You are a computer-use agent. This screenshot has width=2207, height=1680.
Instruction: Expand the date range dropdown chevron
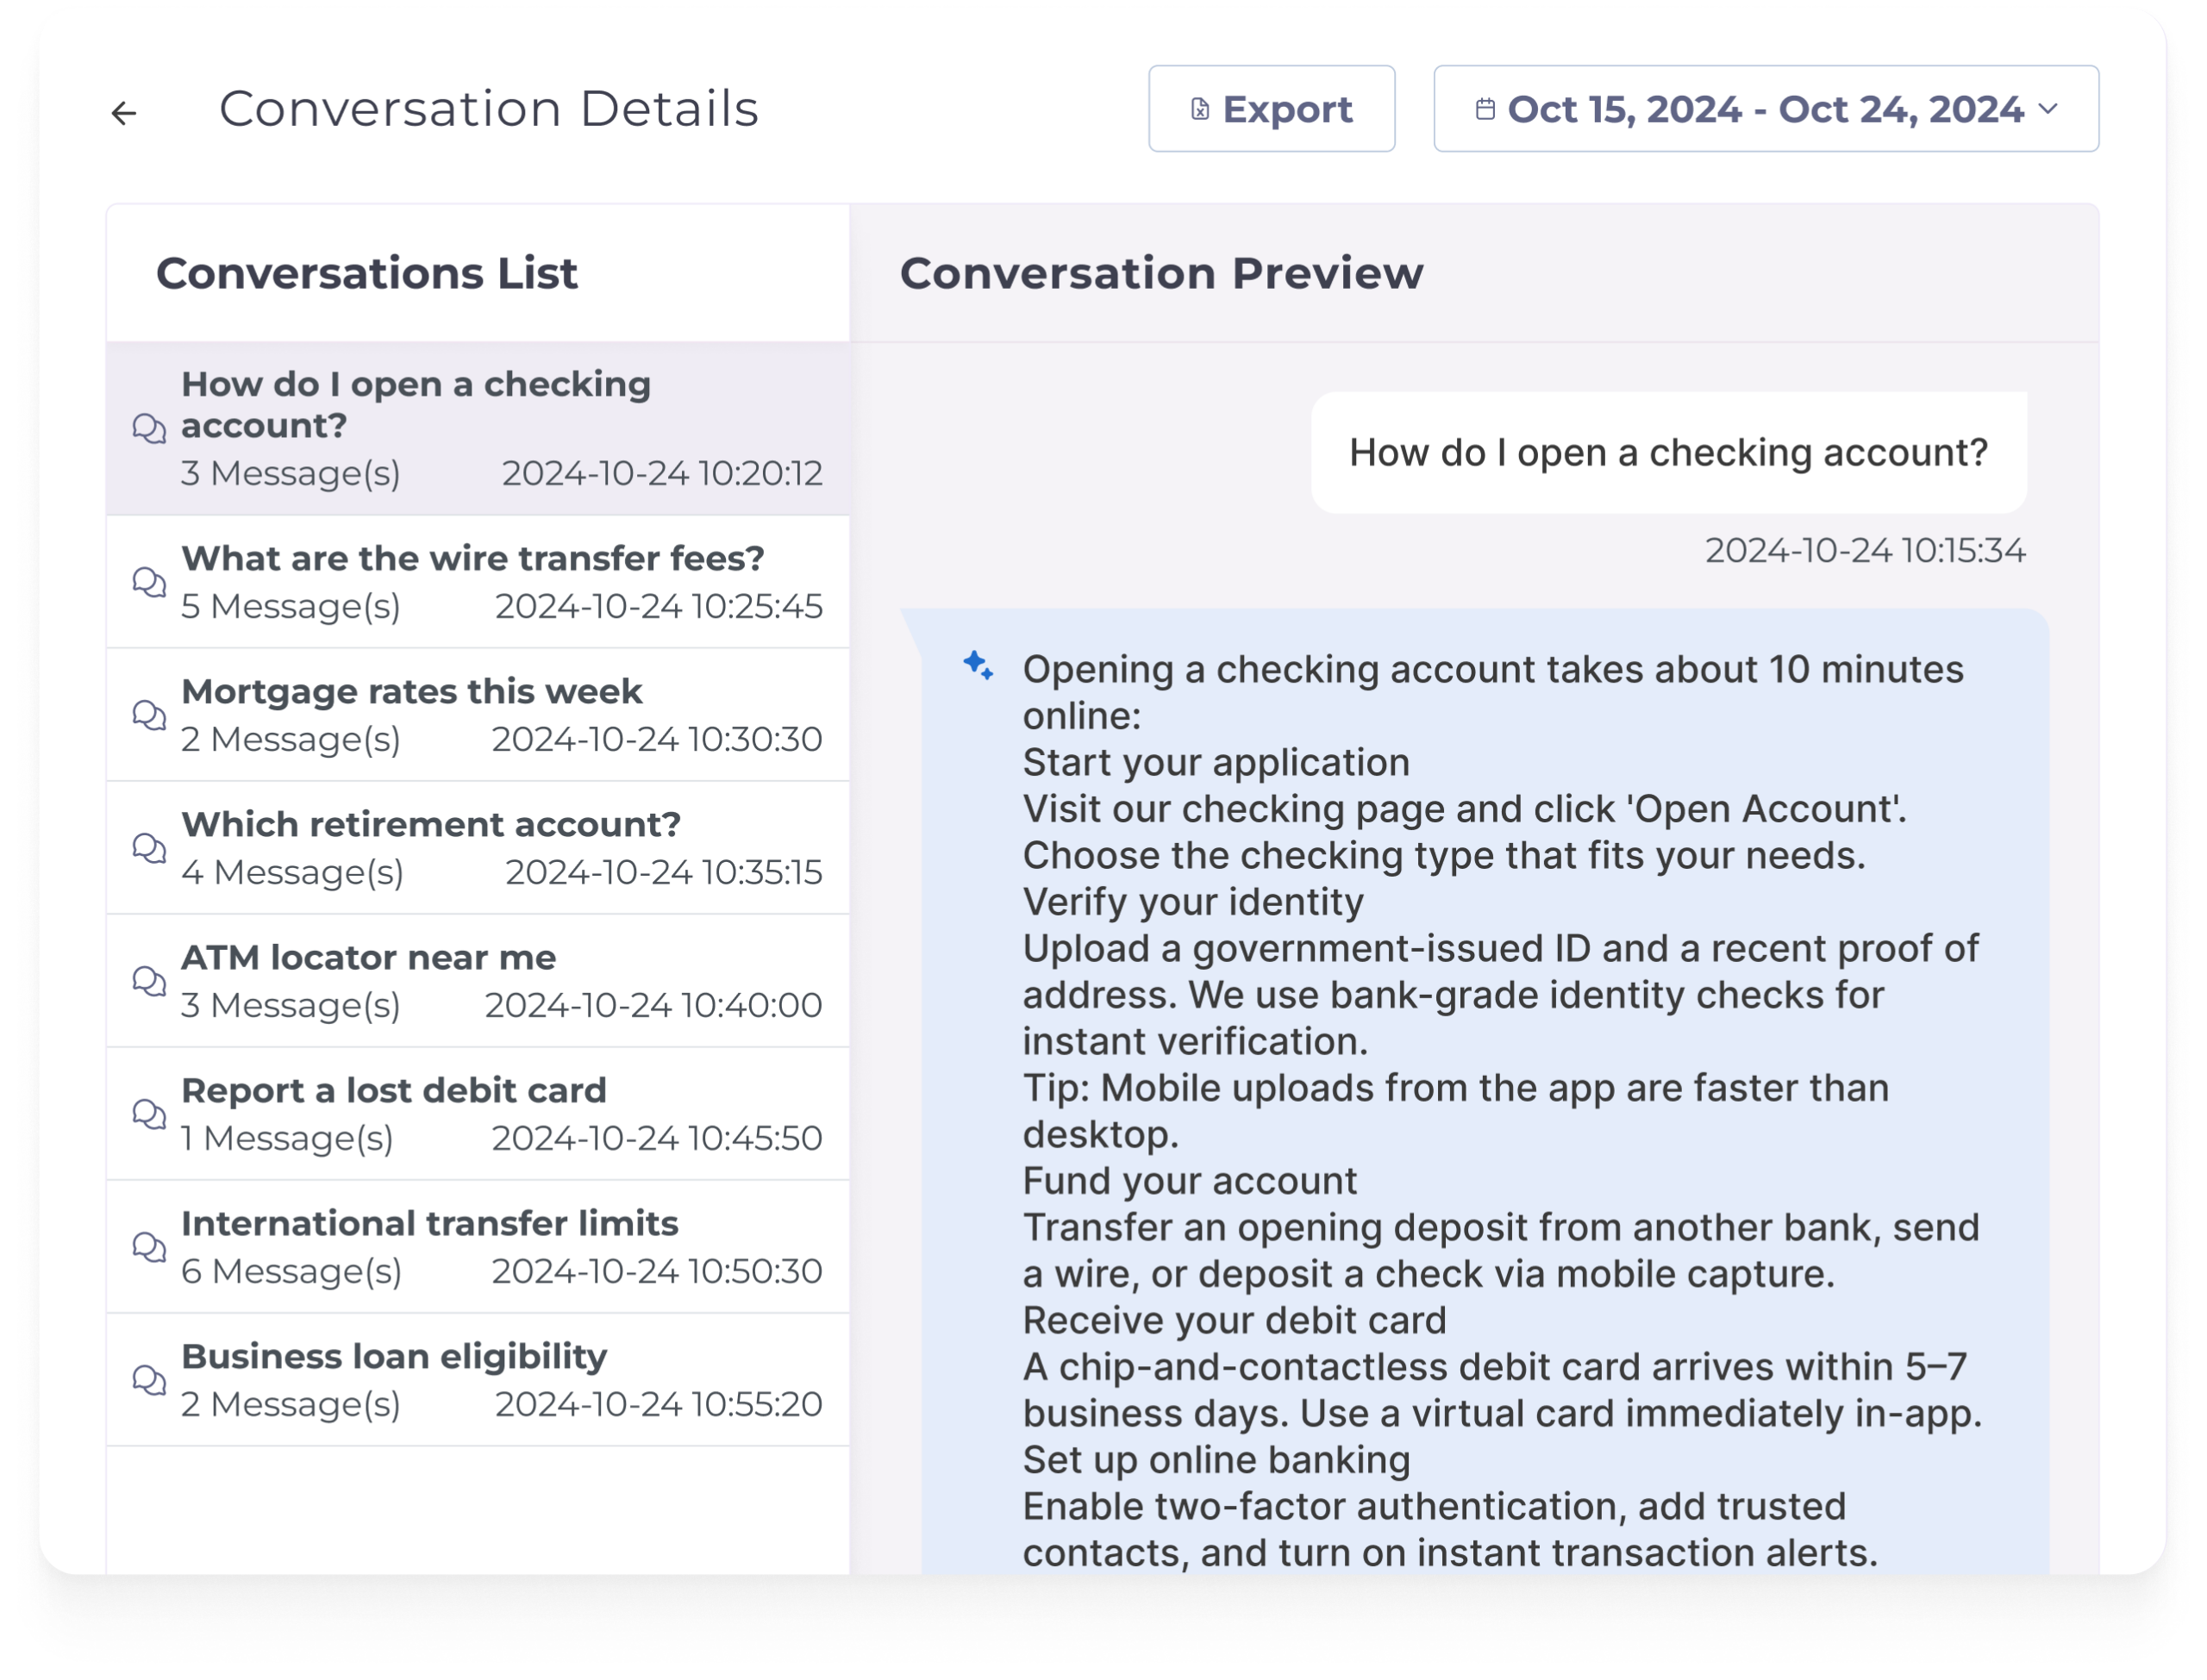click(x=2047, y=108)
